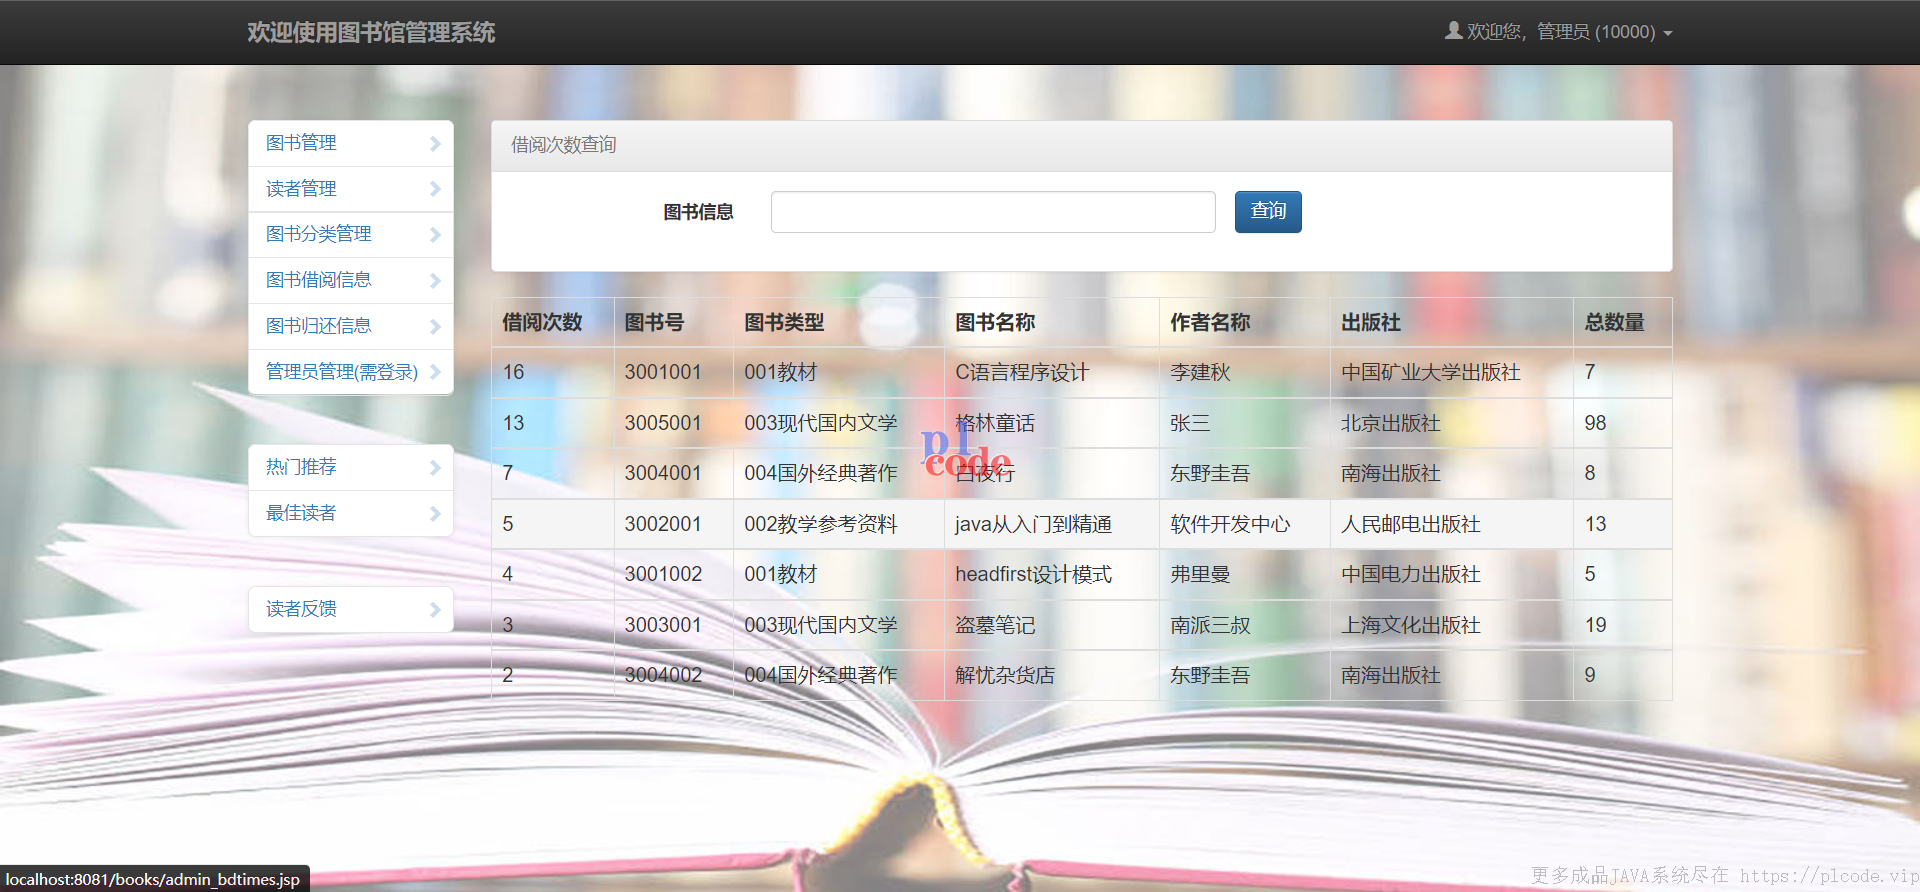Screen dimensions: 1920x892
Task: Click the 人民邮电出版社 cell
Action: 1451,524
